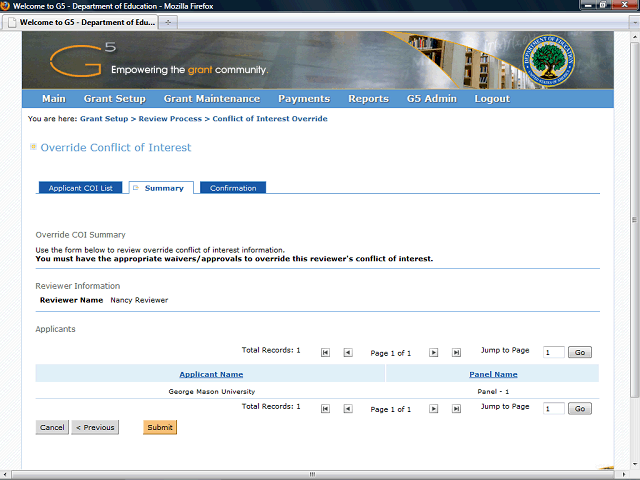Screen dimensions: 640x480
Task: Click the Reviewer Information section heading
Action: coord(78,286)
